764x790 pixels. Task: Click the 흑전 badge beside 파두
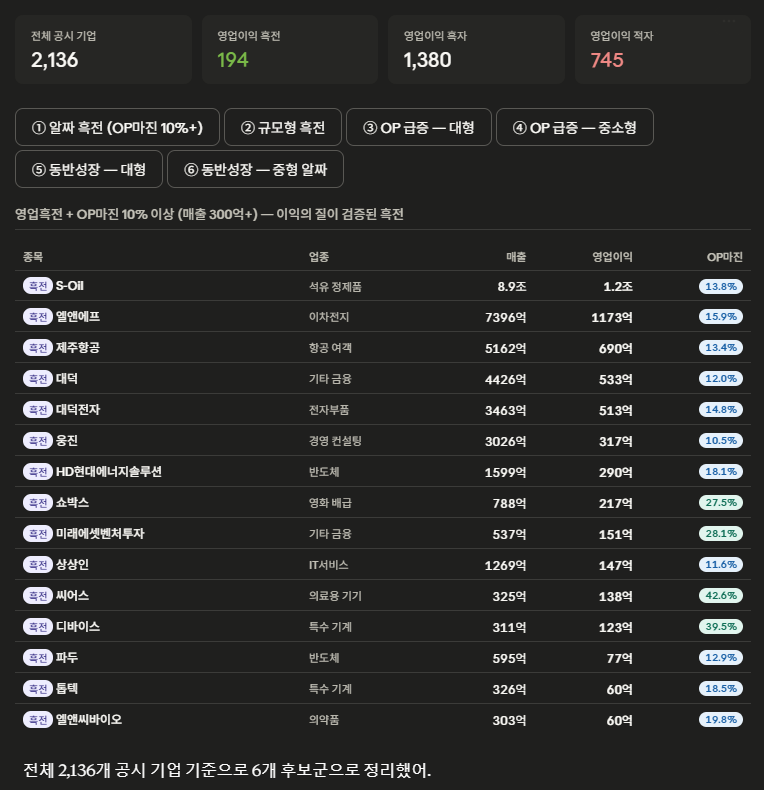coord(38,657)
